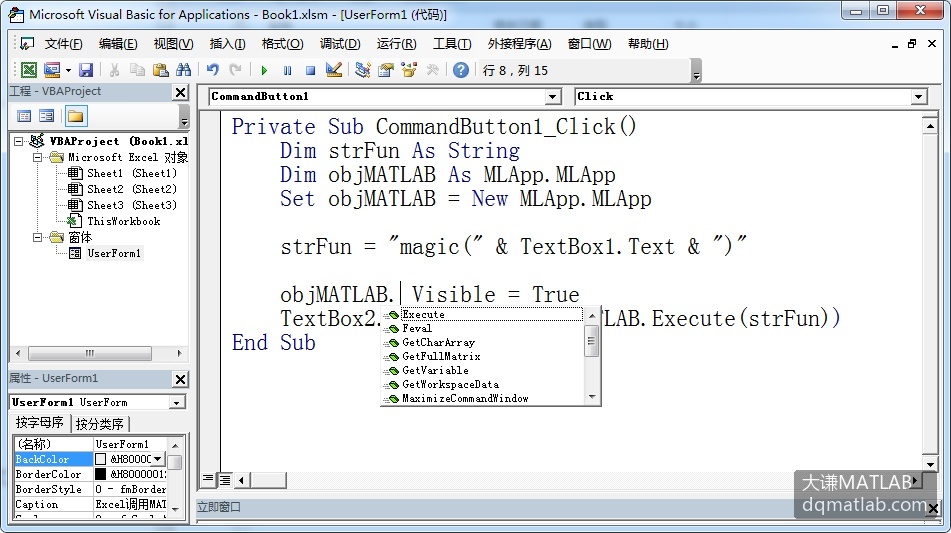Click the Undo arrow icon

coord(212,70)
